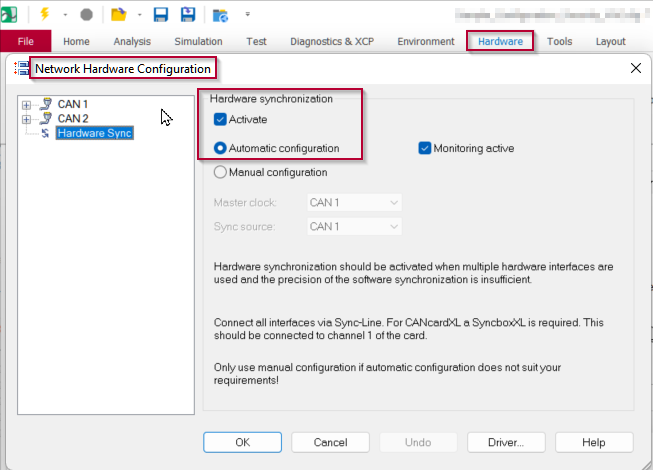This screenshot has width=653, height=470.
Task: Click the Save configuration floppy disk icon
Action: 160,15
